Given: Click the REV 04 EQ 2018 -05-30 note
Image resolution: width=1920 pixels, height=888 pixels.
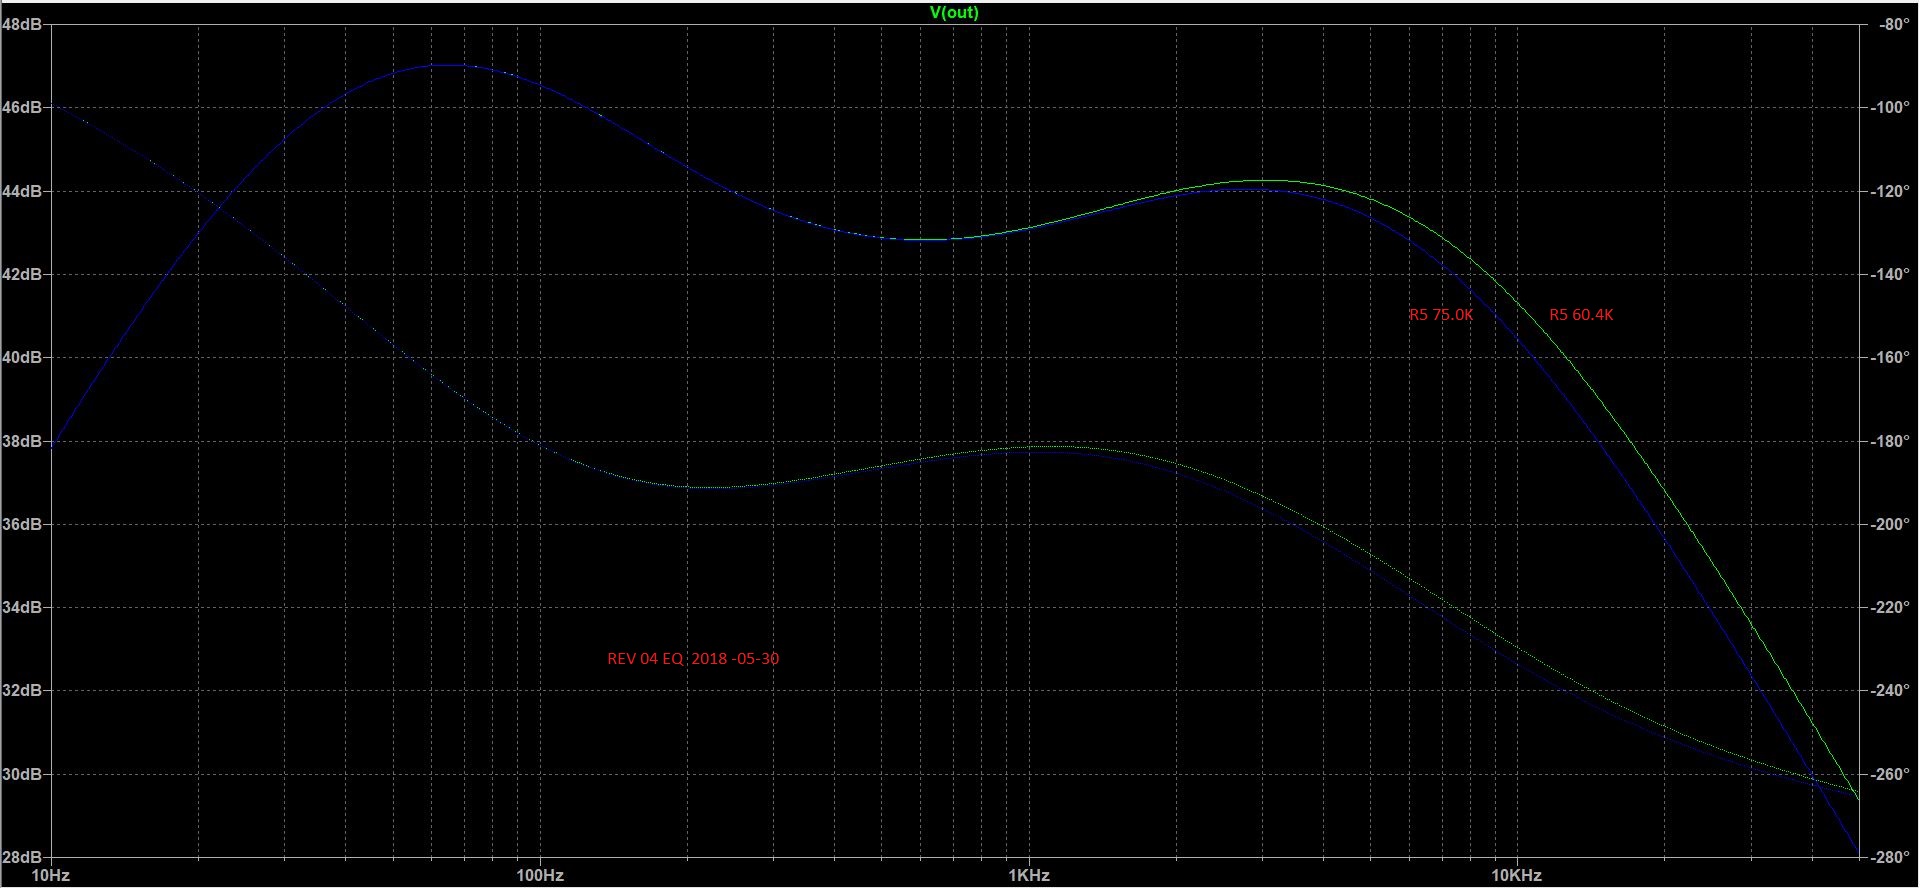Looking at the screenshot, I should pos(693,658).
